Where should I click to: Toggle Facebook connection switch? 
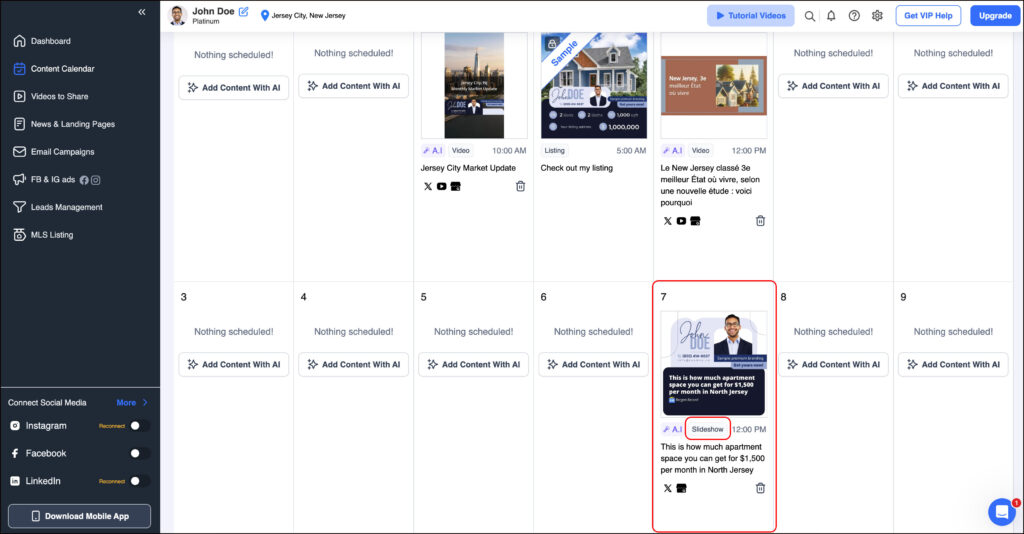(140, 453)
